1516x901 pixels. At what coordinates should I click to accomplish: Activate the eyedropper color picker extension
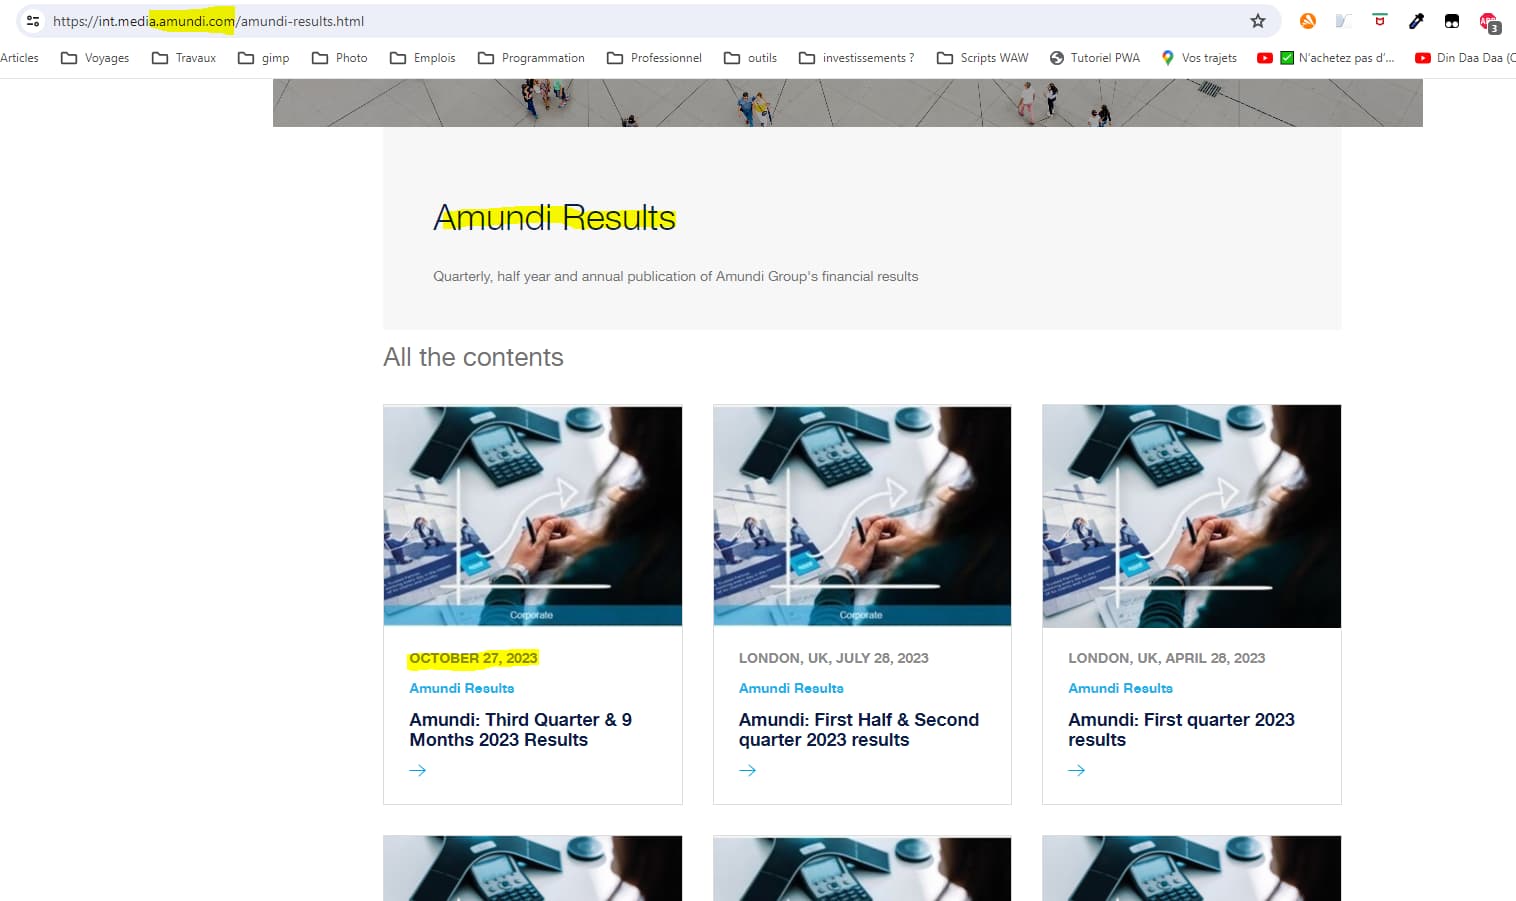(1416, 21)
